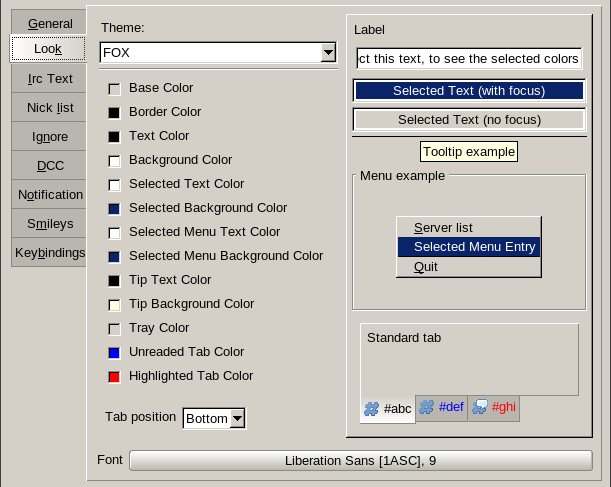Open the DCC settings tab
The image size is (611, 487).
coord(49,165)
